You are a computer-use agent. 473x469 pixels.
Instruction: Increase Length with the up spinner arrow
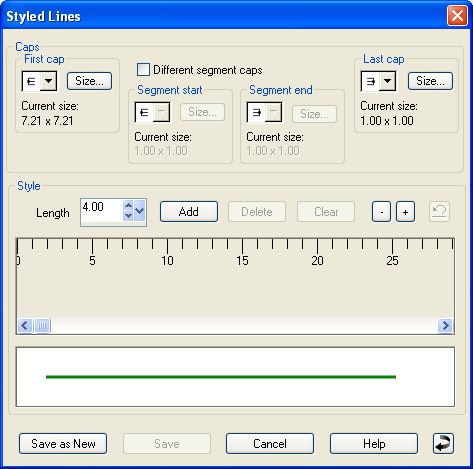[x=128, y=205]
